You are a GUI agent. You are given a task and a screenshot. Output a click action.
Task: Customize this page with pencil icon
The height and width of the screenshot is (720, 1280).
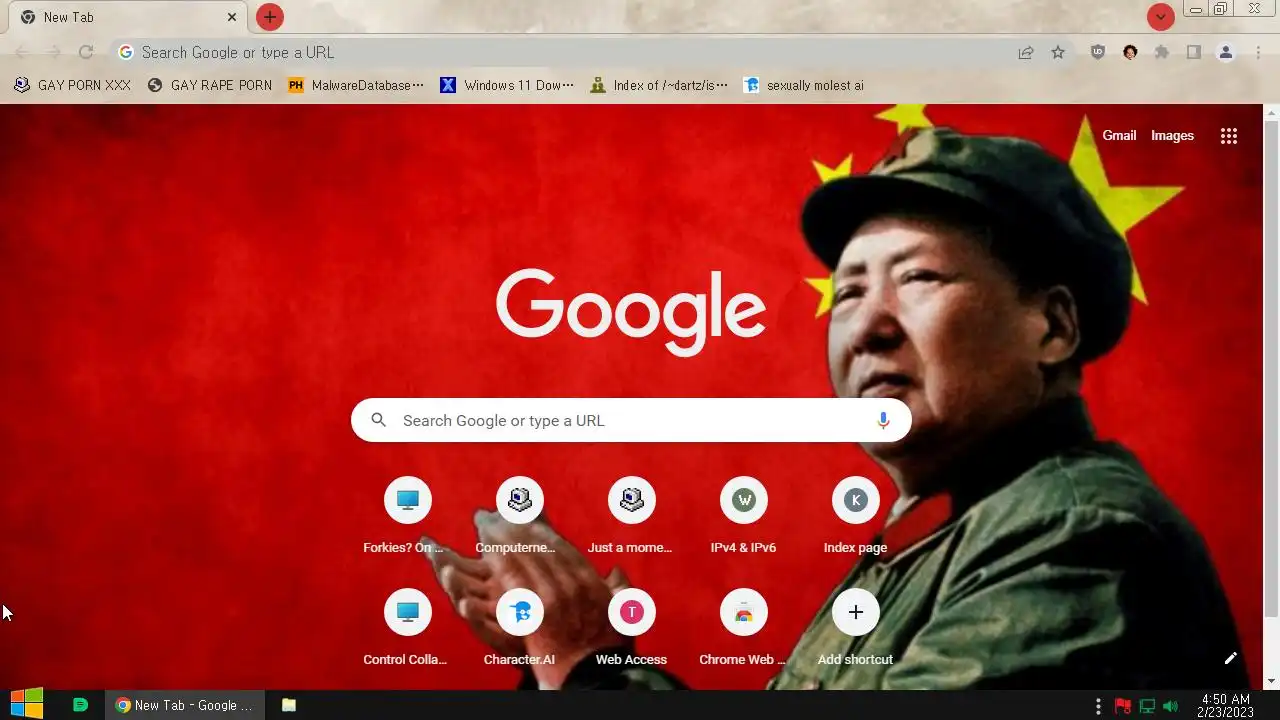pyautogui.click(x=1231, y=657)
